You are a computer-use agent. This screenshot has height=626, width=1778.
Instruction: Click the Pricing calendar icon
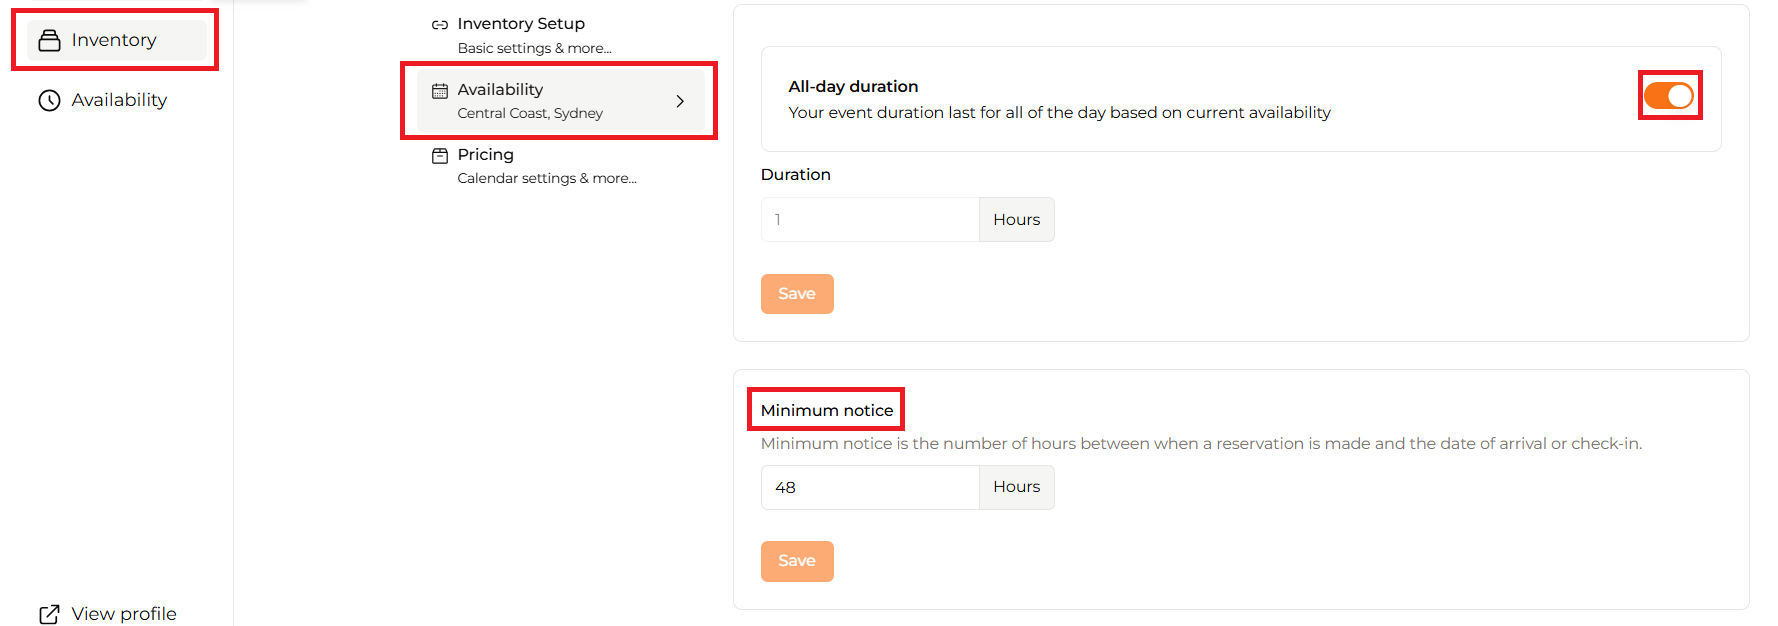[x=439, y=155]
